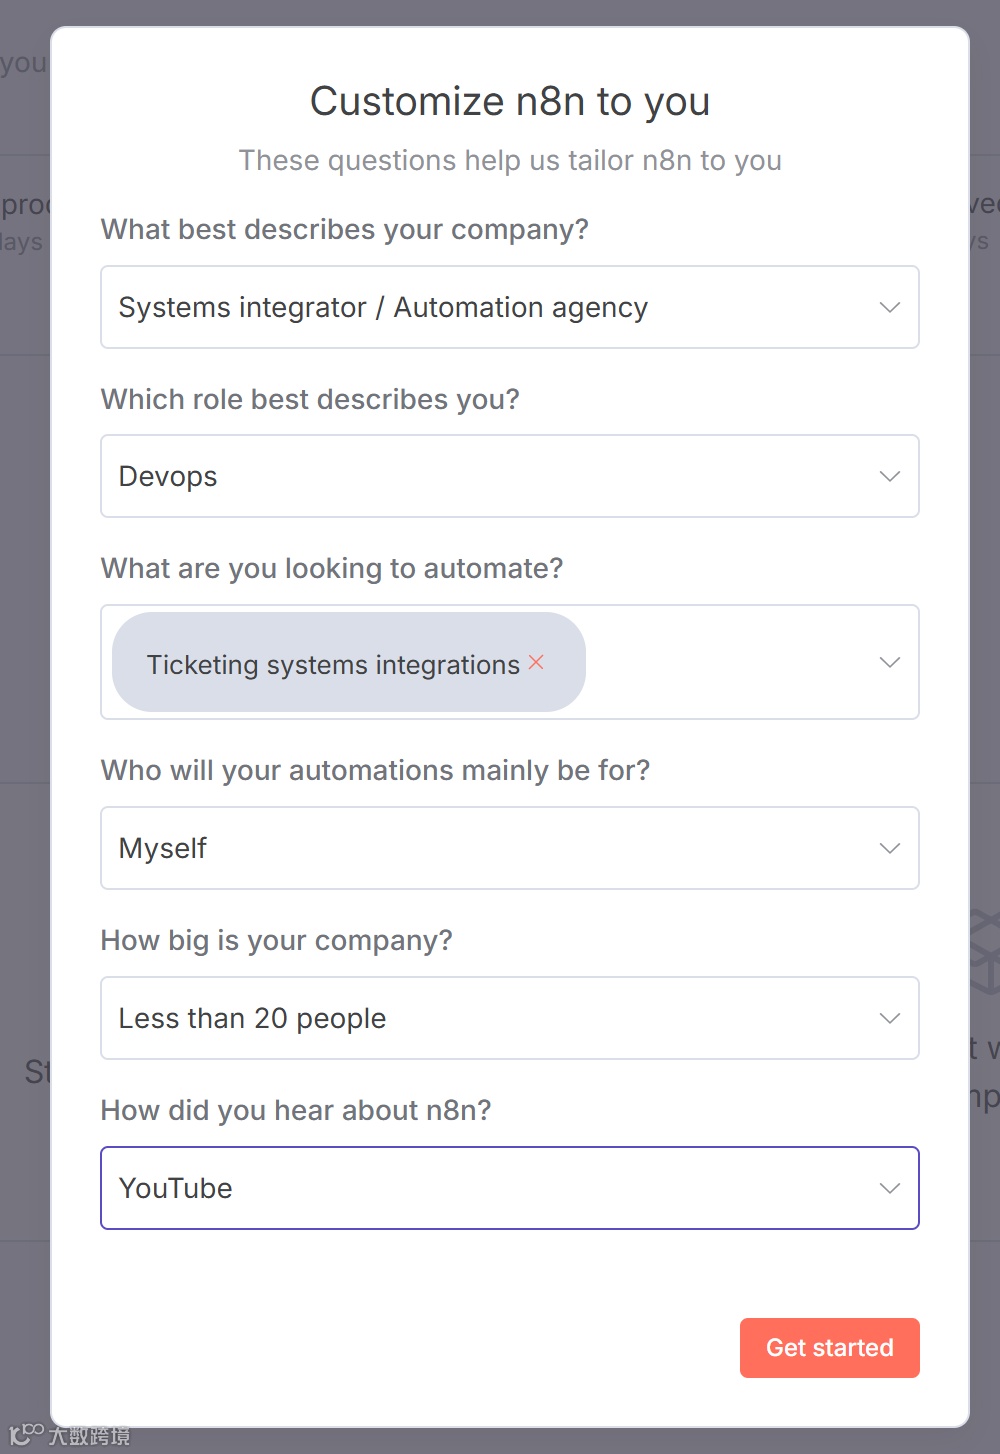Remove the Ticketing systems integrations tag
This screenshot has width=1000, height=1454.
tap(536, 662)
